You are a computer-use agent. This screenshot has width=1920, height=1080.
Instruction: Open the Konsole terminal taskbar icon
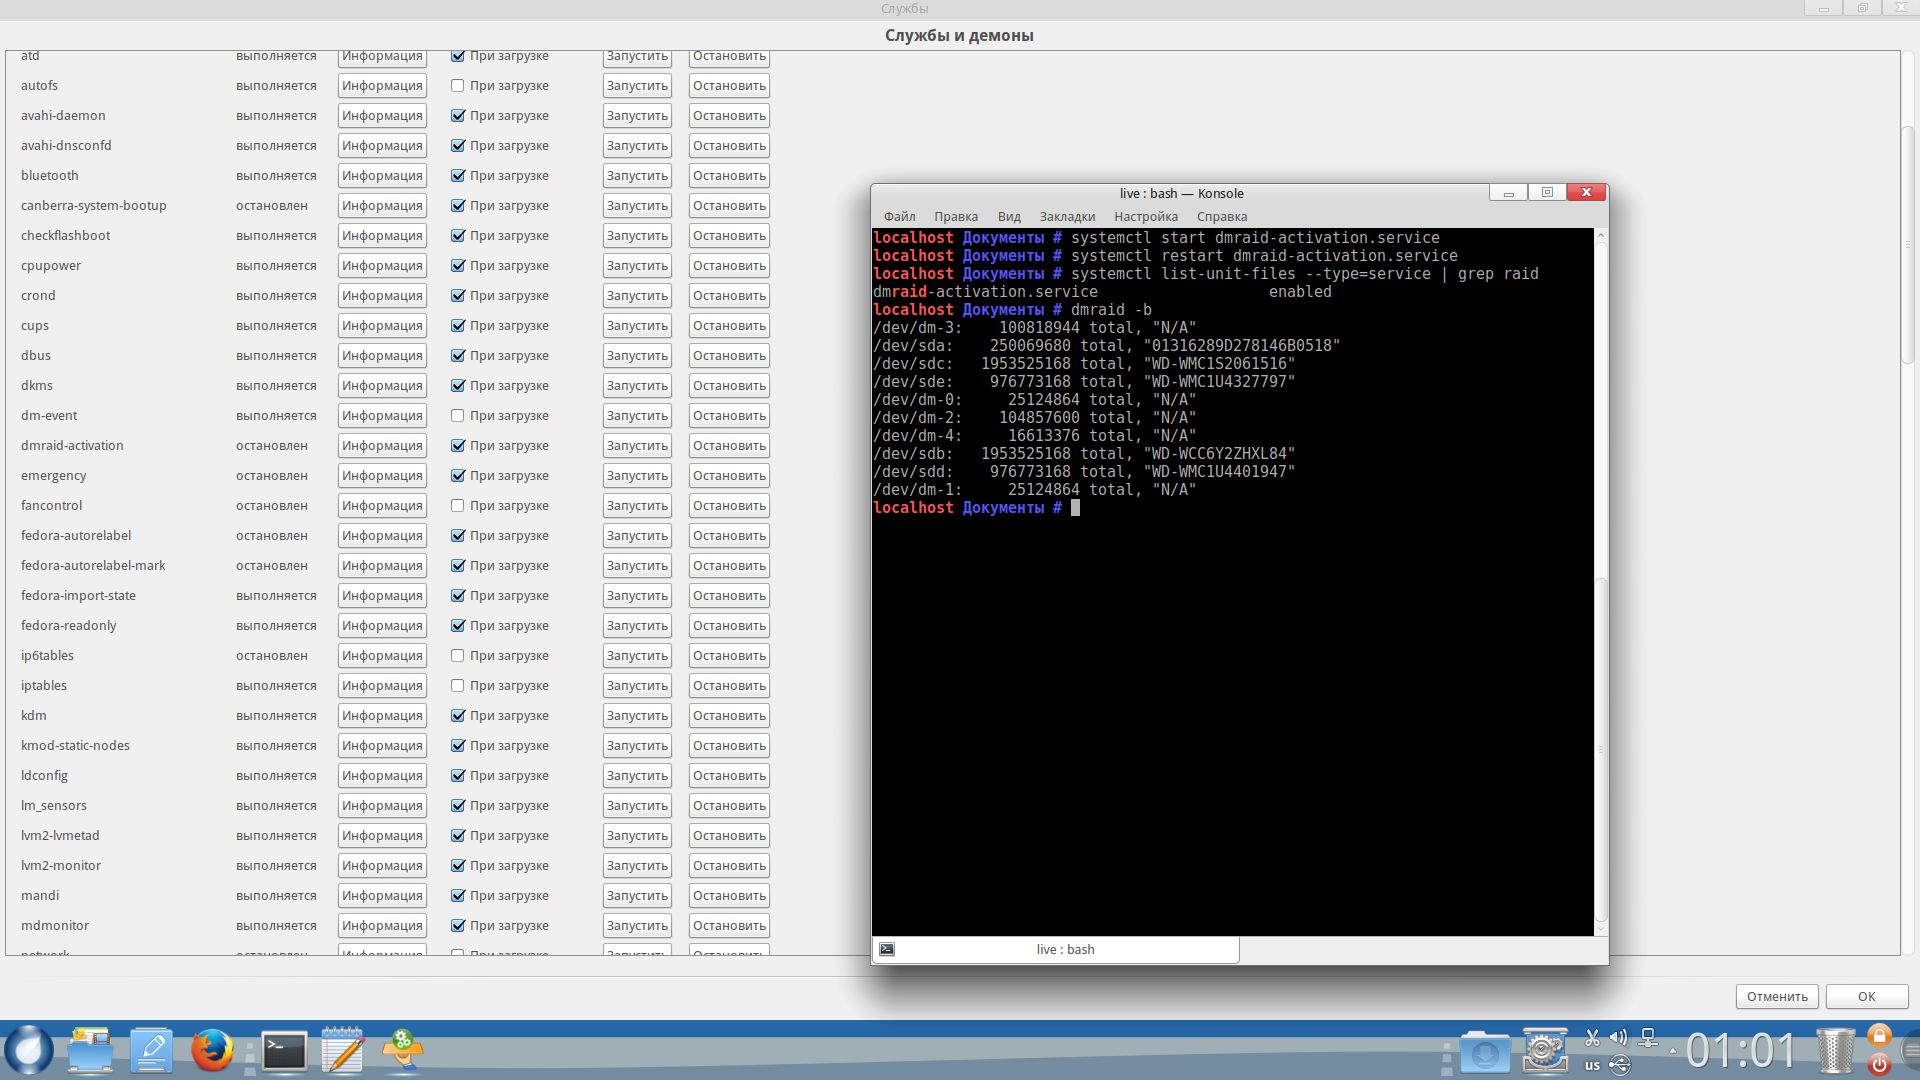click(285, 1051)
